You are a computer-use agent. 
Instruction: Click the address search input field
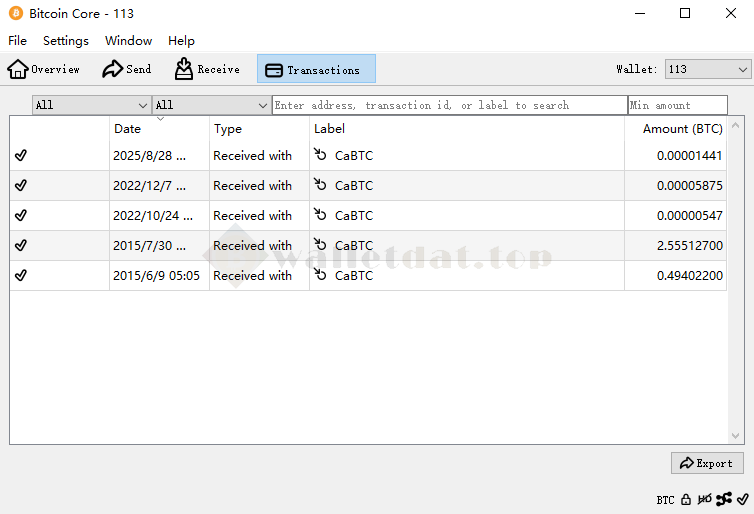(449, 105)
